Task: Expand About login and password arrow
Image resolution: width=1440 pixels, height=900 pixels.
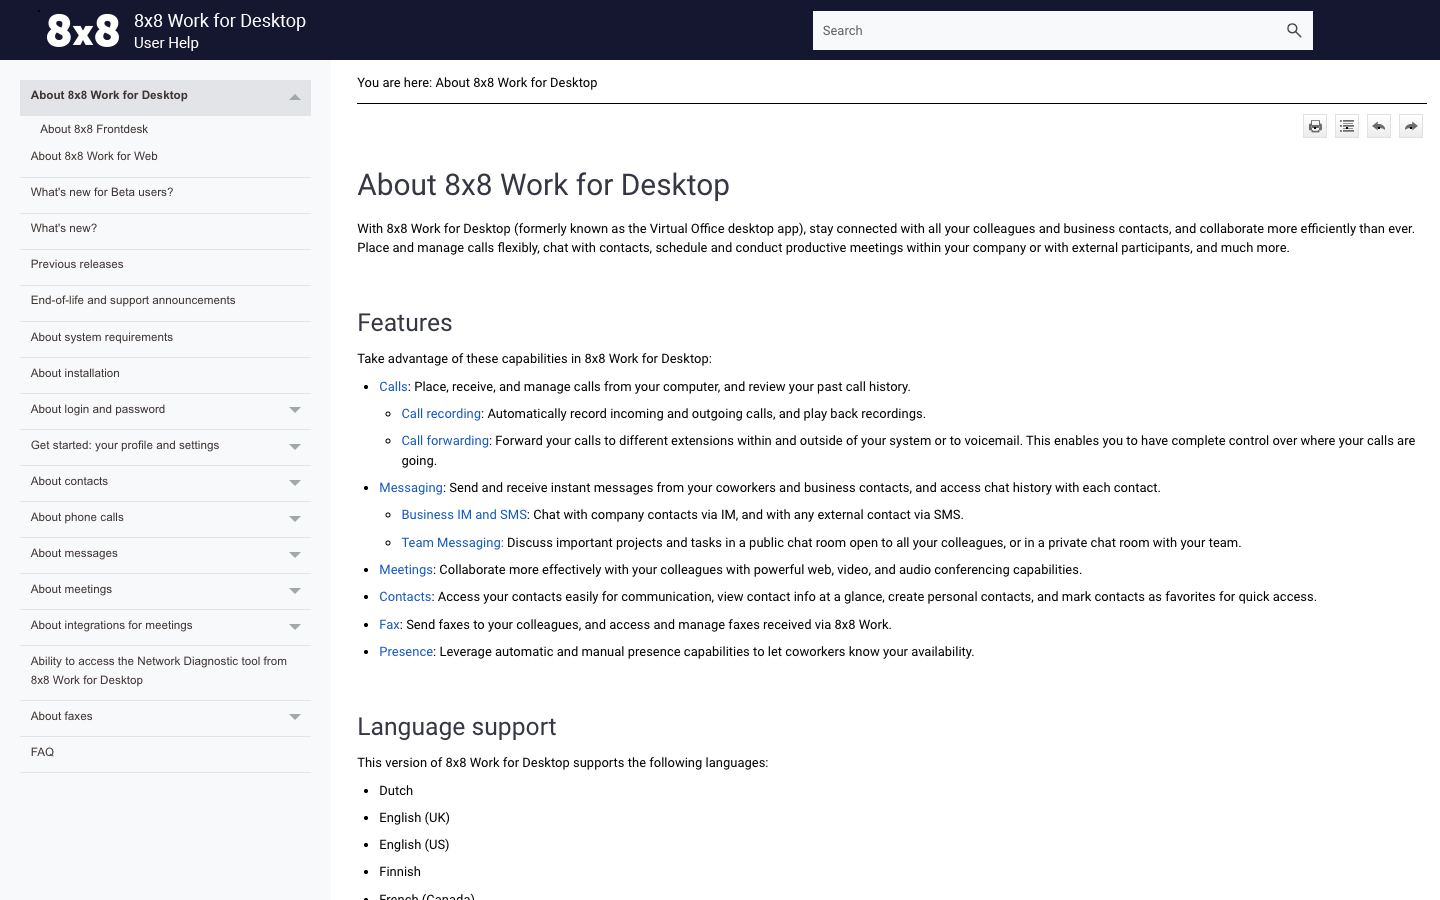Action: 295,410
